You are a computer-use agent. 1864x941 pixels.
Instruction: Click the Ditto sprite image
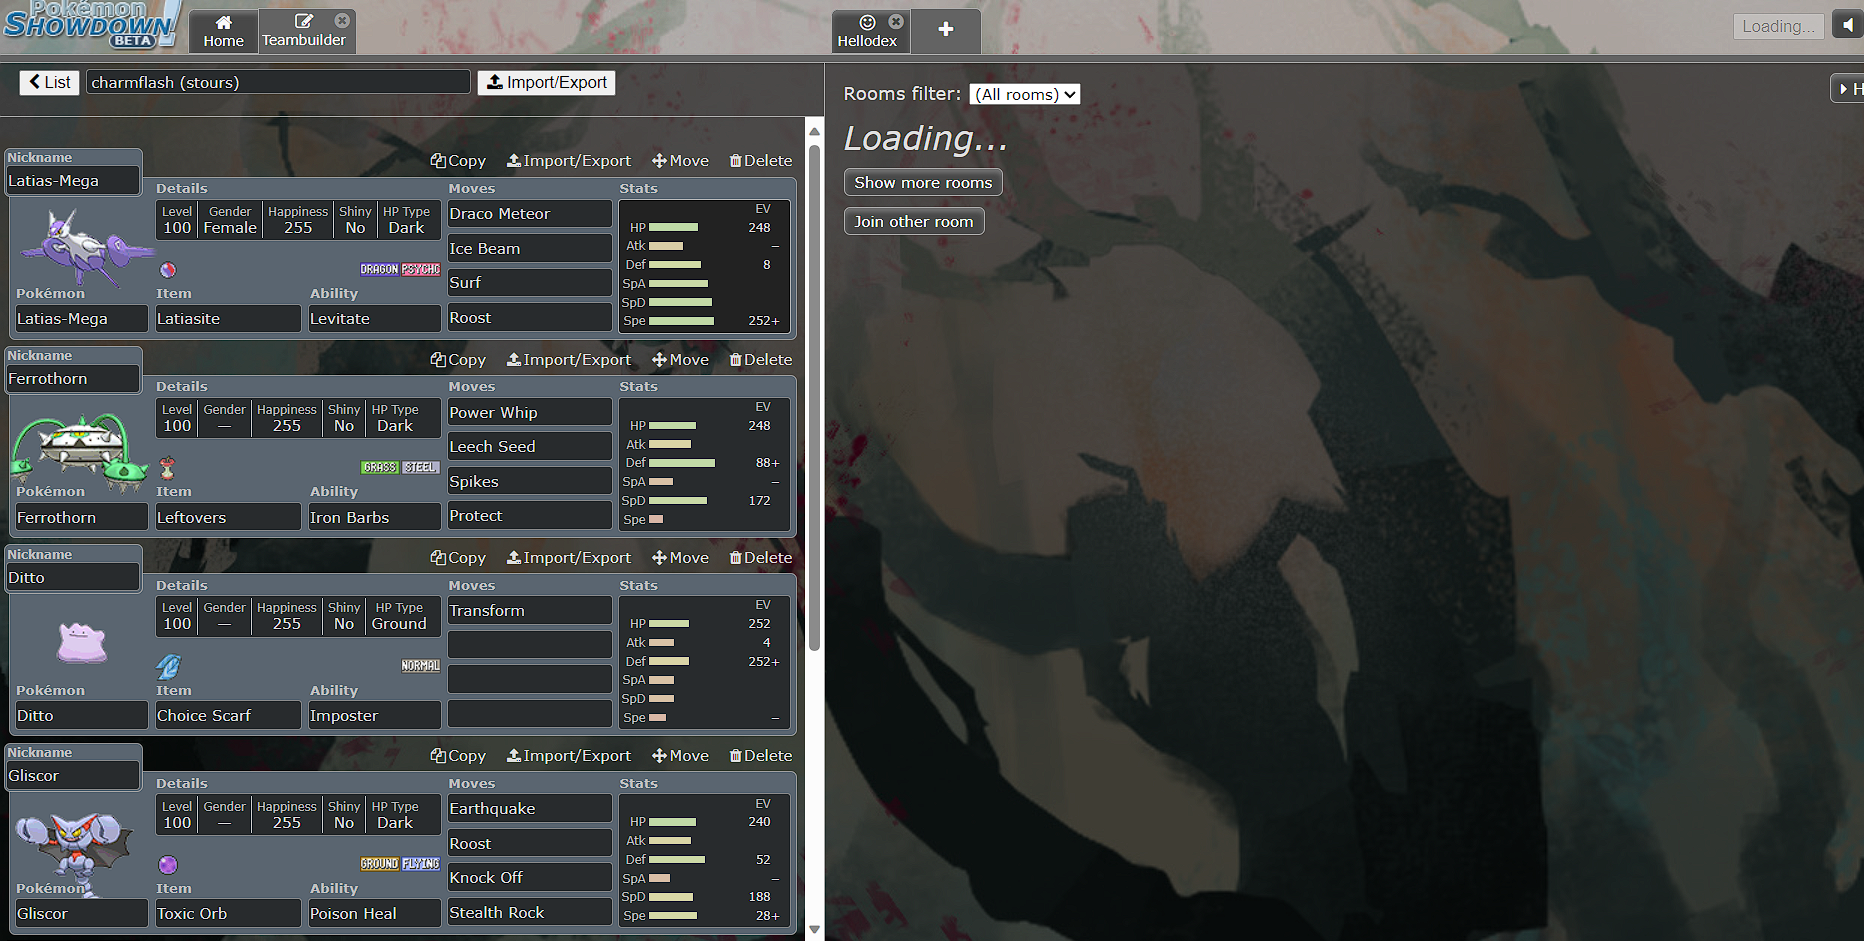tap(82, 643)
